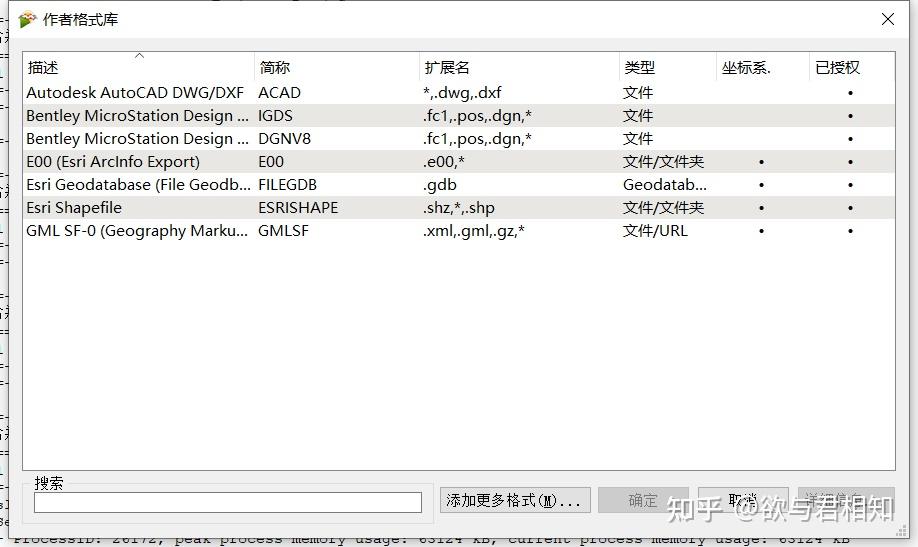This screenshot has height=547, width=918.
Task: Click the resize grip at dialog corner
Action: 902,531
